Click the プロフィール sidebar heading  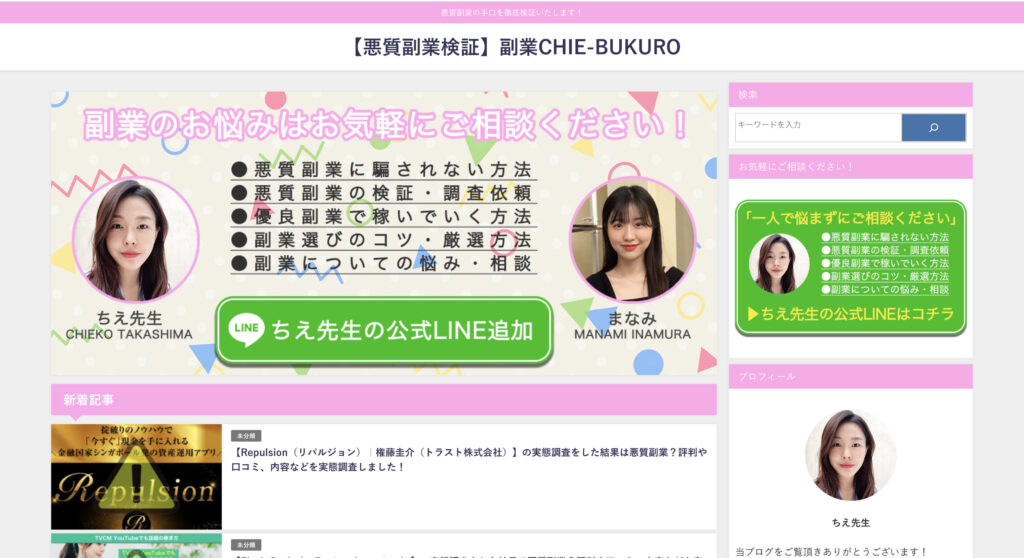point(767,376)
